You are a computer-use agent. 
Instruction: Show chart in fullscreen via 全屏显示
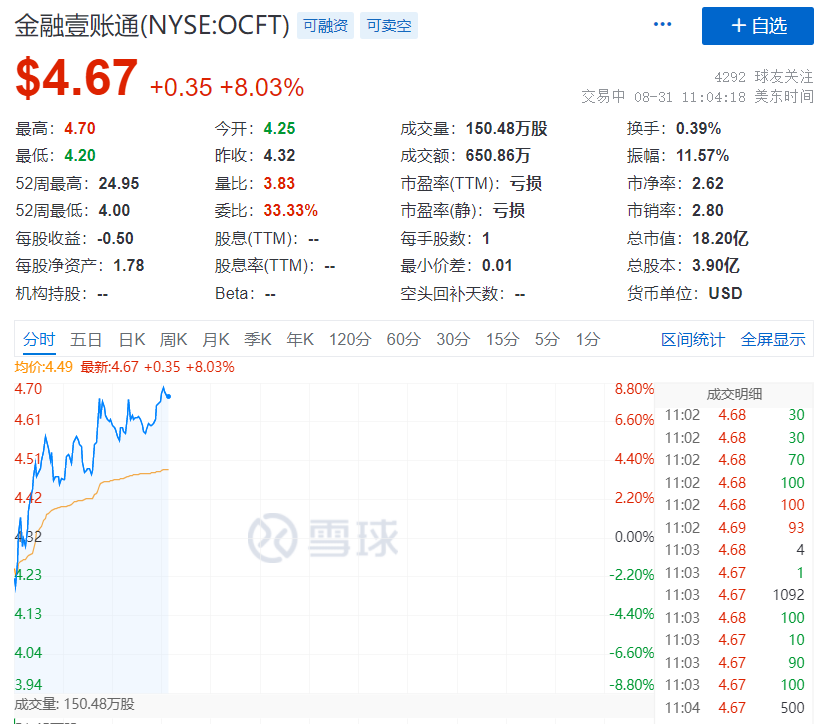point(773,340)
